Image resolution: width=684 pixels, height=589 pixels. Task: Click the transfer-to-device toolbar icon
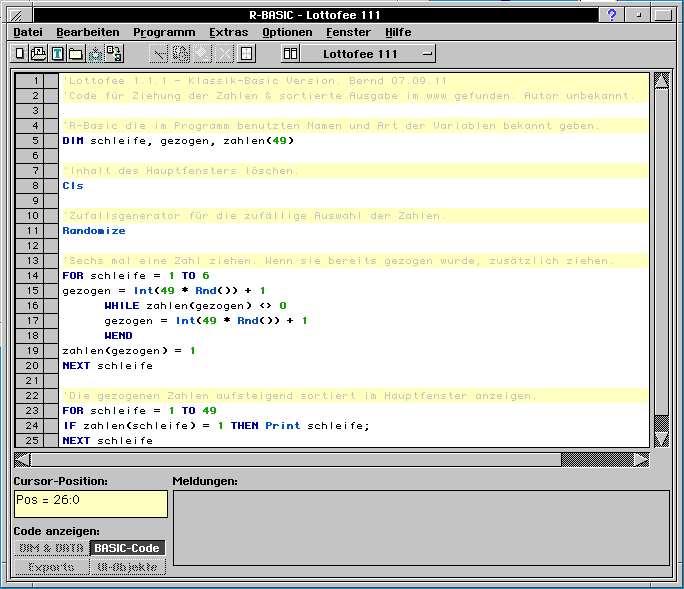tap(114, 54)
